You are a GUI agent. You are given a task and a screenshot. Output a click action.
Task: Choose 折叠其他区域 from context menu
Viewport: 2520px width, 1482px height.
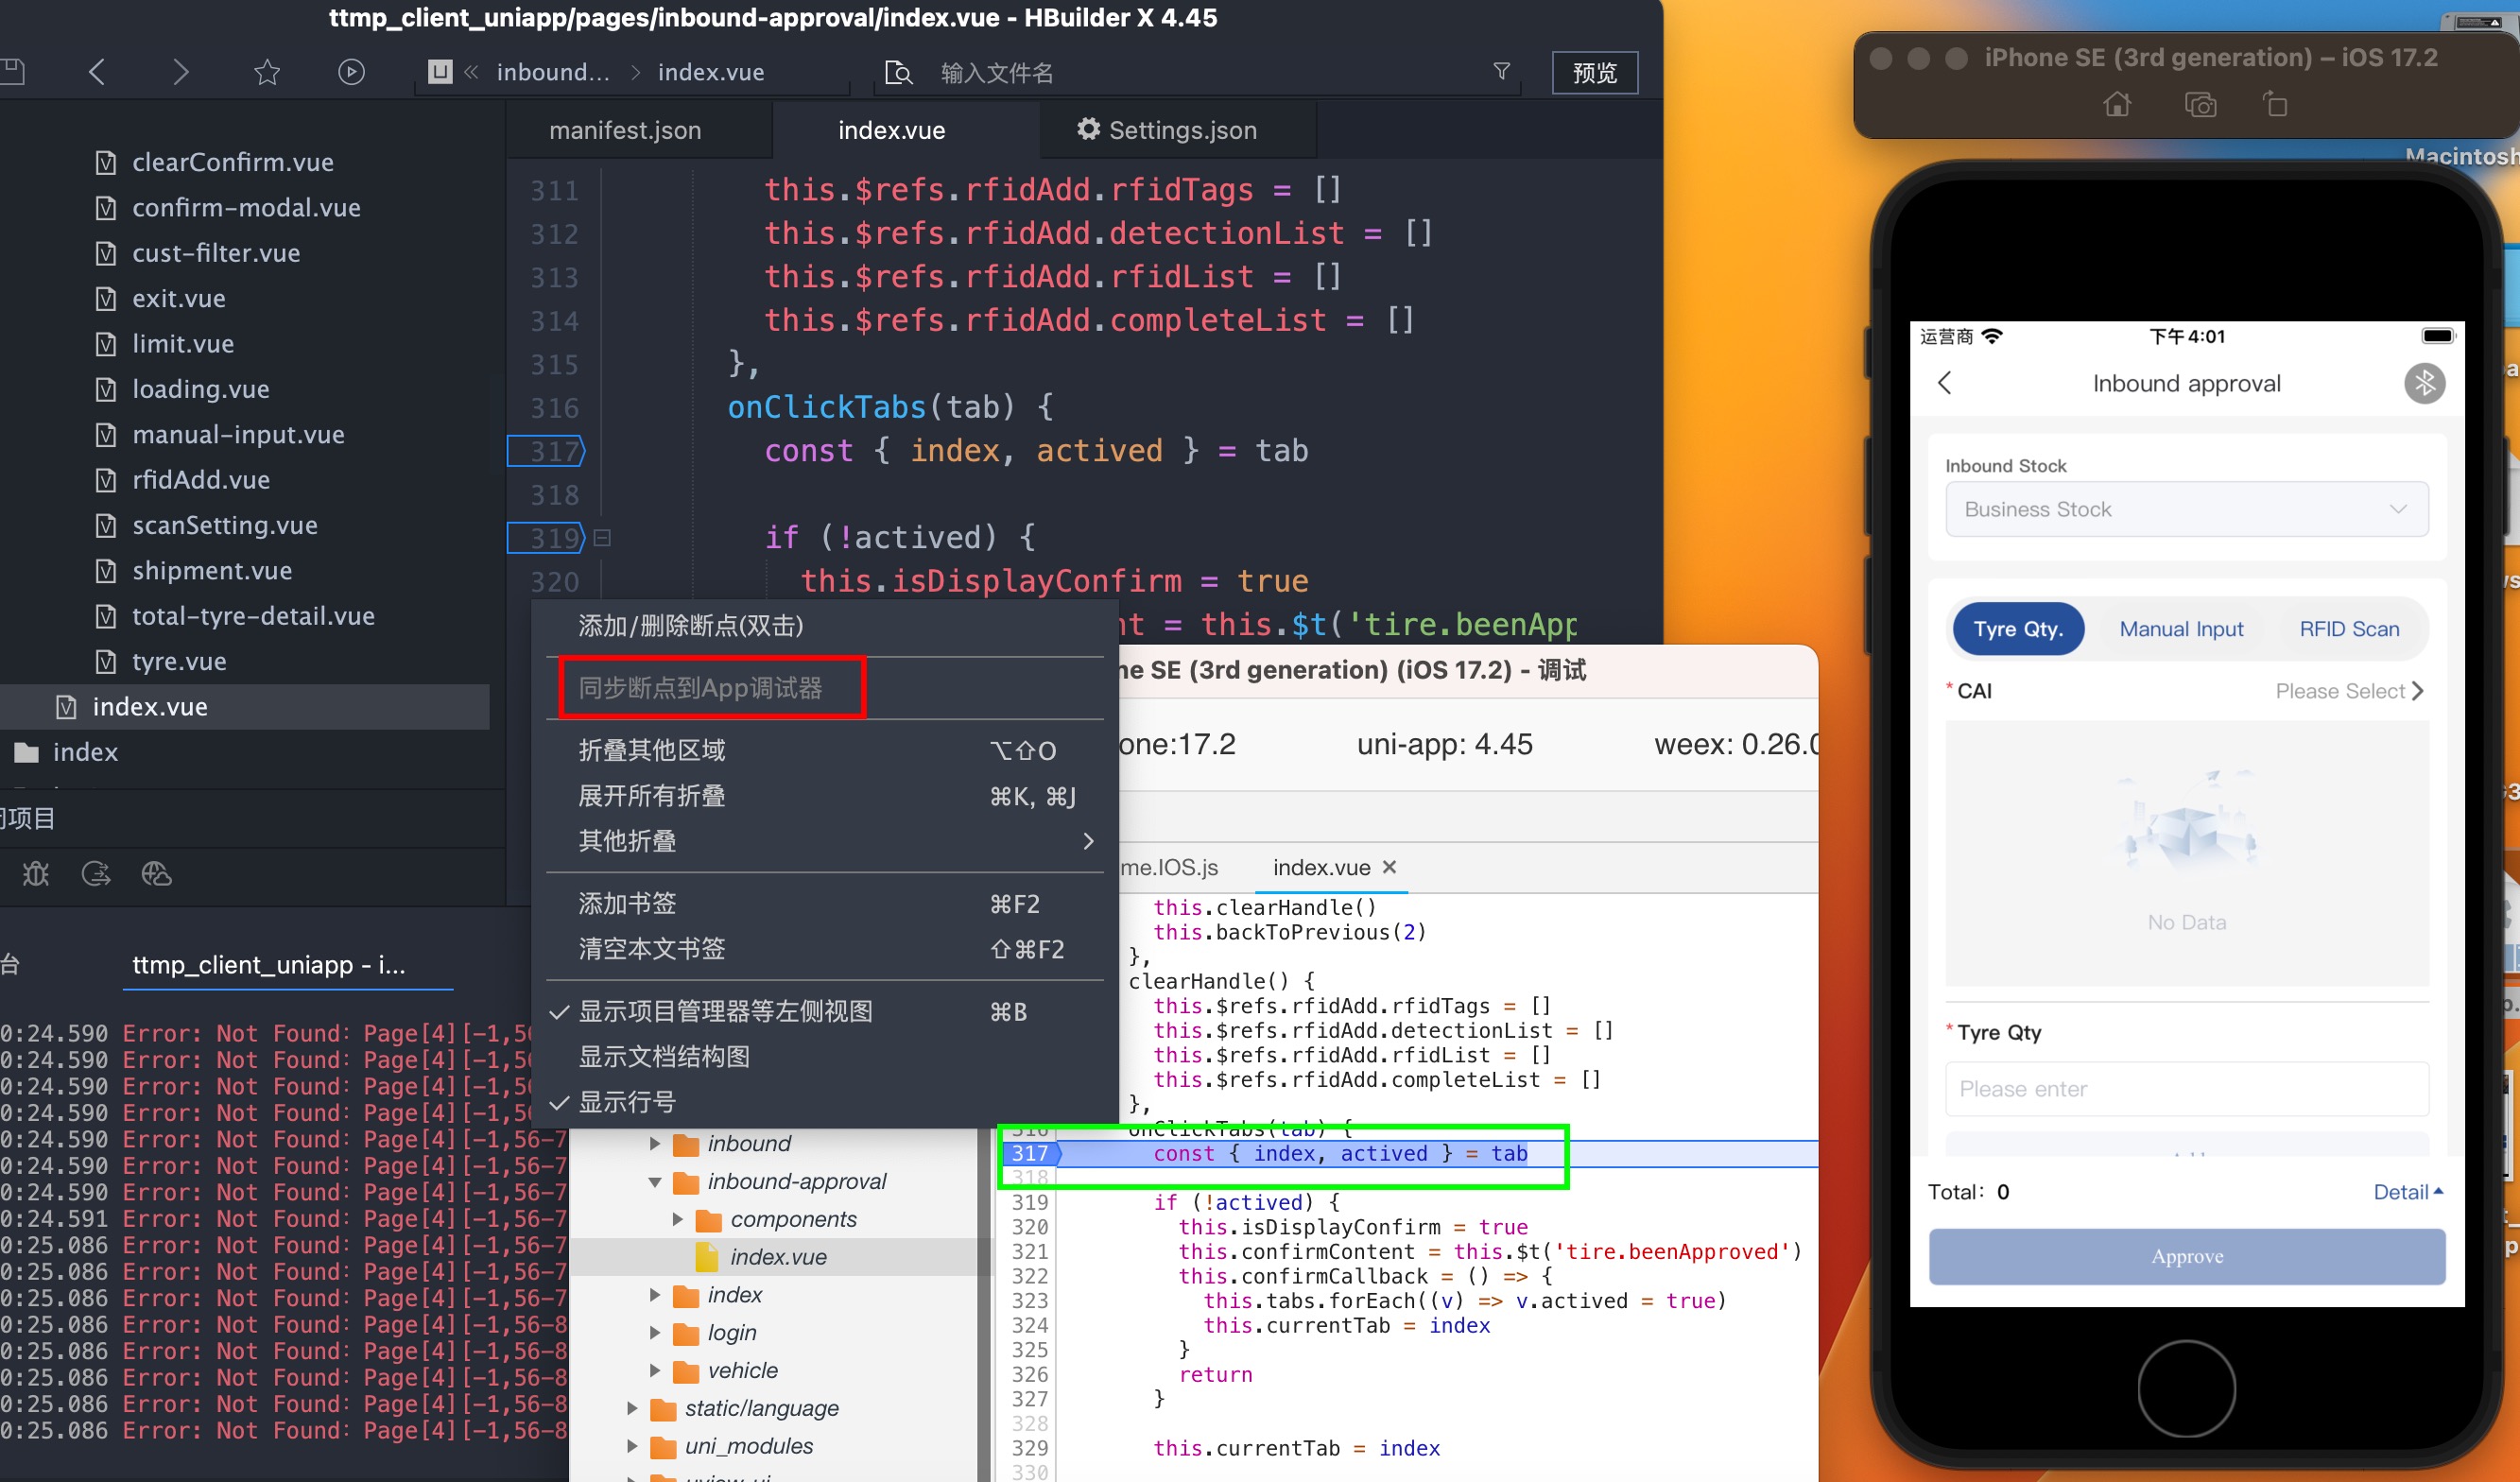(825, 750)
